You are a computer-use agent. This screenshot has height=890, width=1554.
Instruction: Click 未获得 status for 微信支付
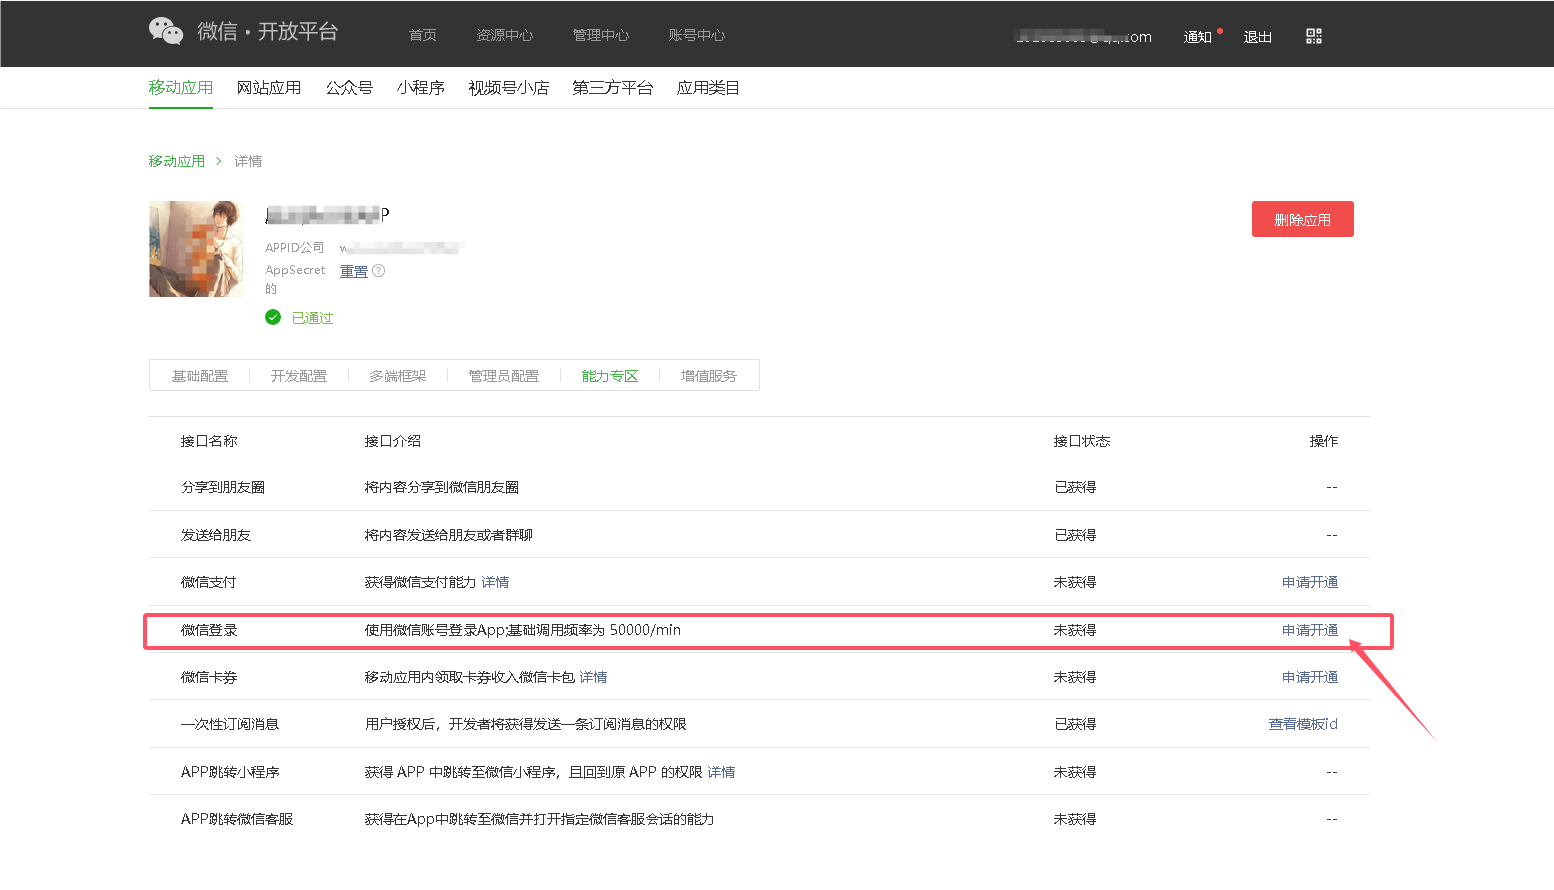click(1075, 582)
